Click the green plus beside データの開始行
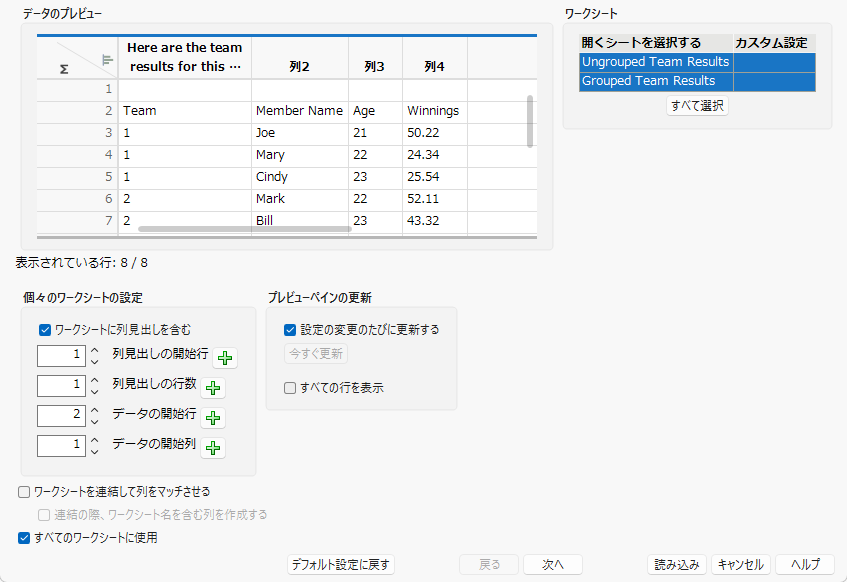Viewport: 847px width, 582px height. 213,418
